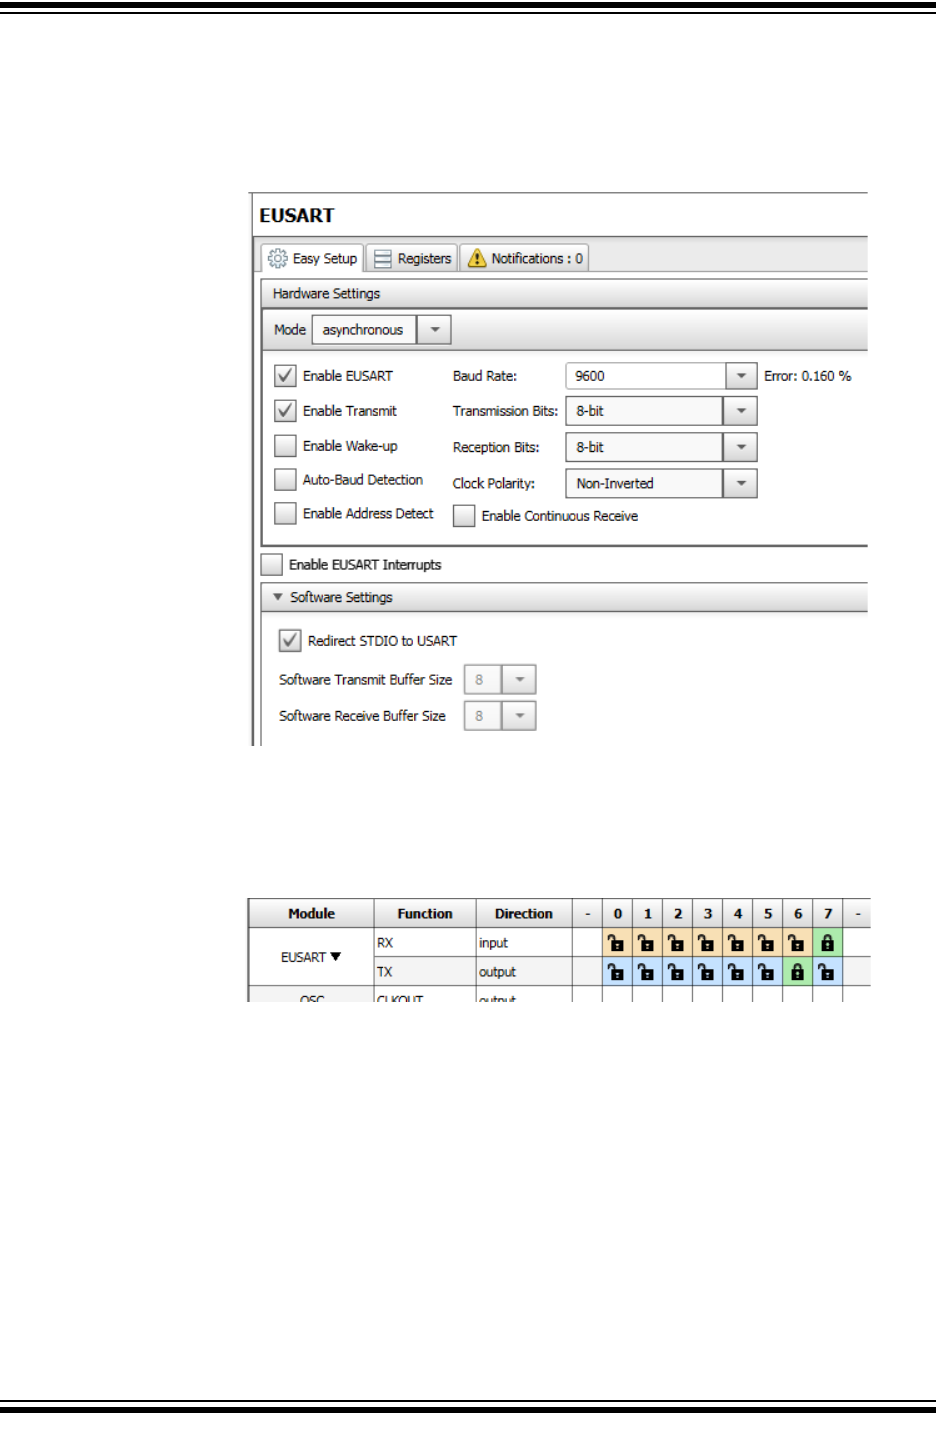The image size is (936, 1429).
Task: Click the EUSART panel title
Action: tap(297, 215)
